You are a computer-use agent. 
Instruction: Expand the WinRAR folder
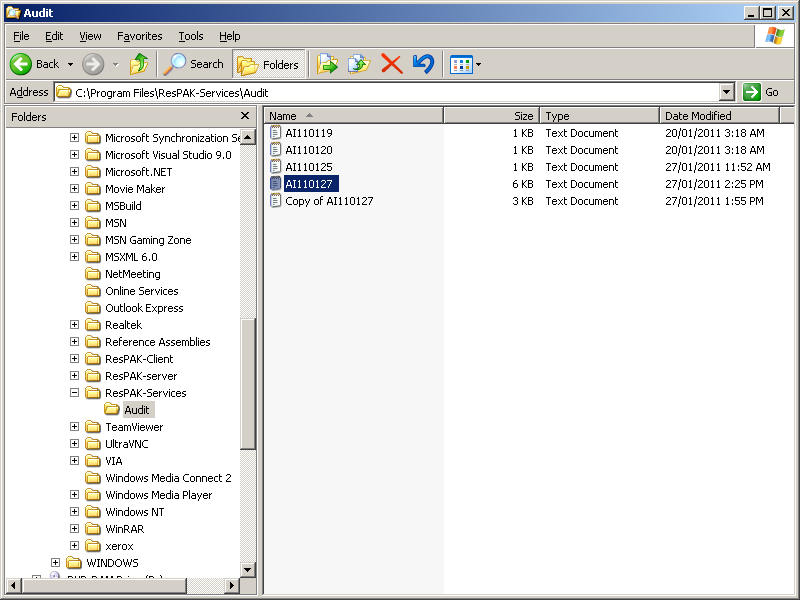coord(74,529)
